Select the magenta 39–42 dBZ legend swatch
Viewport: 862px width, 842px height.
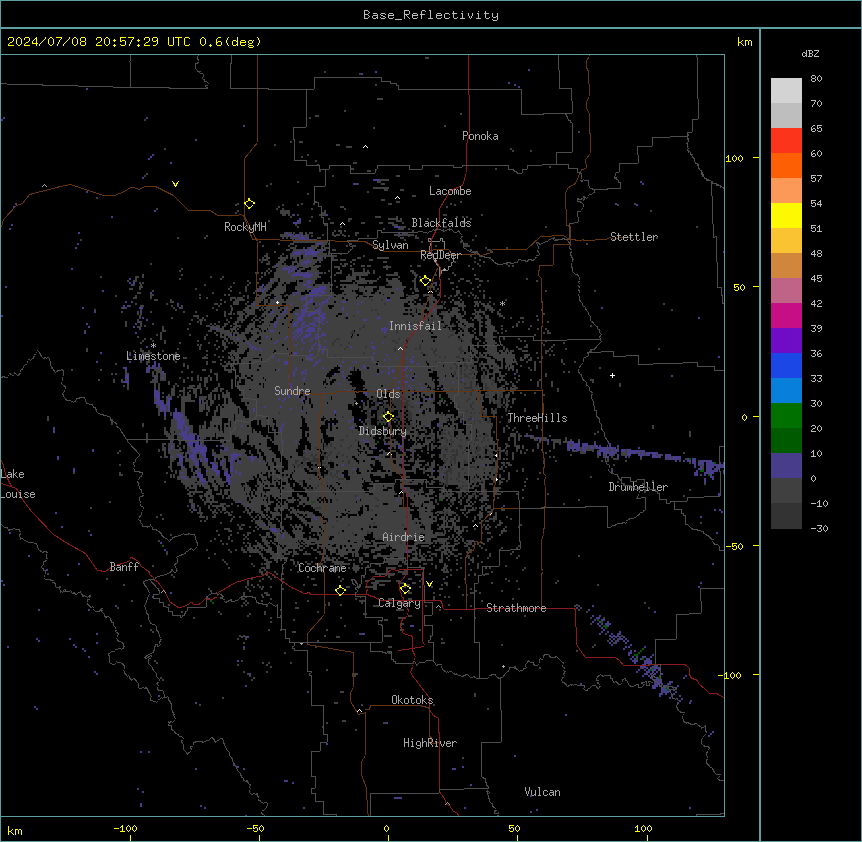tap(786, 315)
